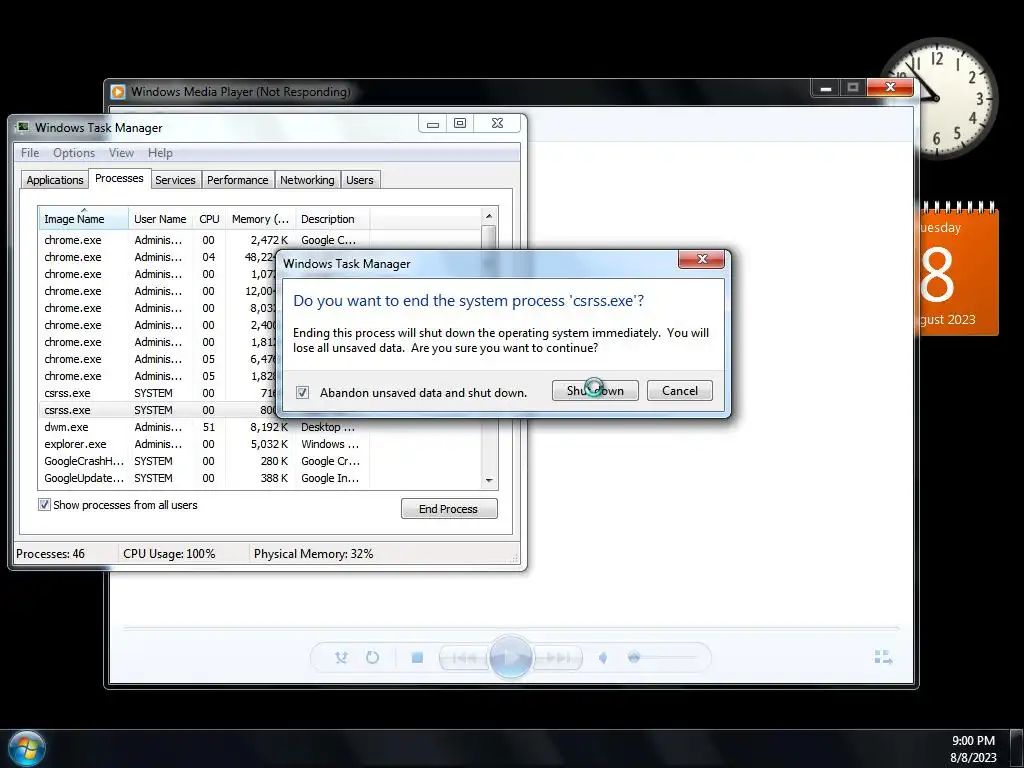Click Previous track in Media Player
Image resolution: width=1024 pixels, height=768 pixels.
(x=464, y=658)
